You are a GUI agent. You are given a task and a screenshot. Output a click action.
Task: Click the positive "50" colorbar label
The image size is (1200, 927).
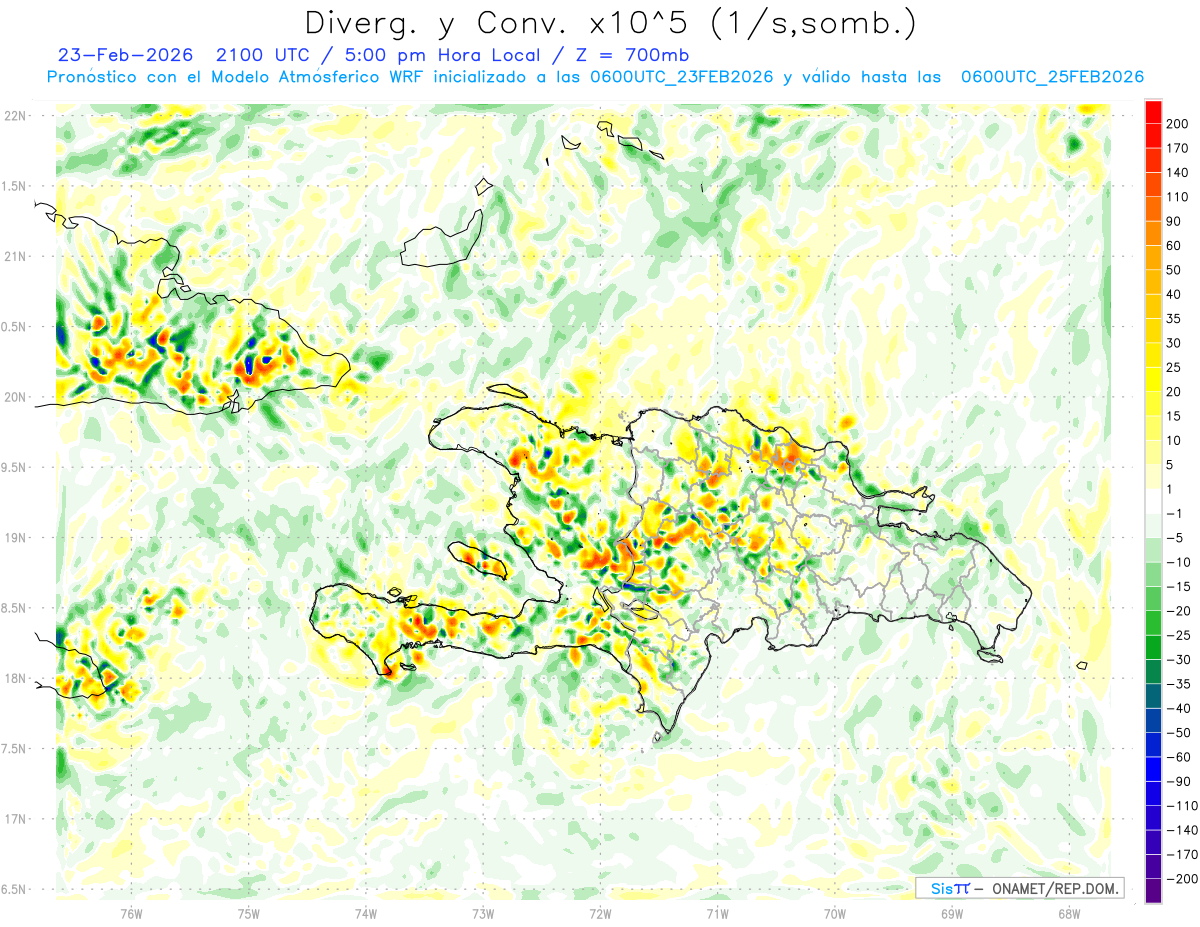[1175, 270]
